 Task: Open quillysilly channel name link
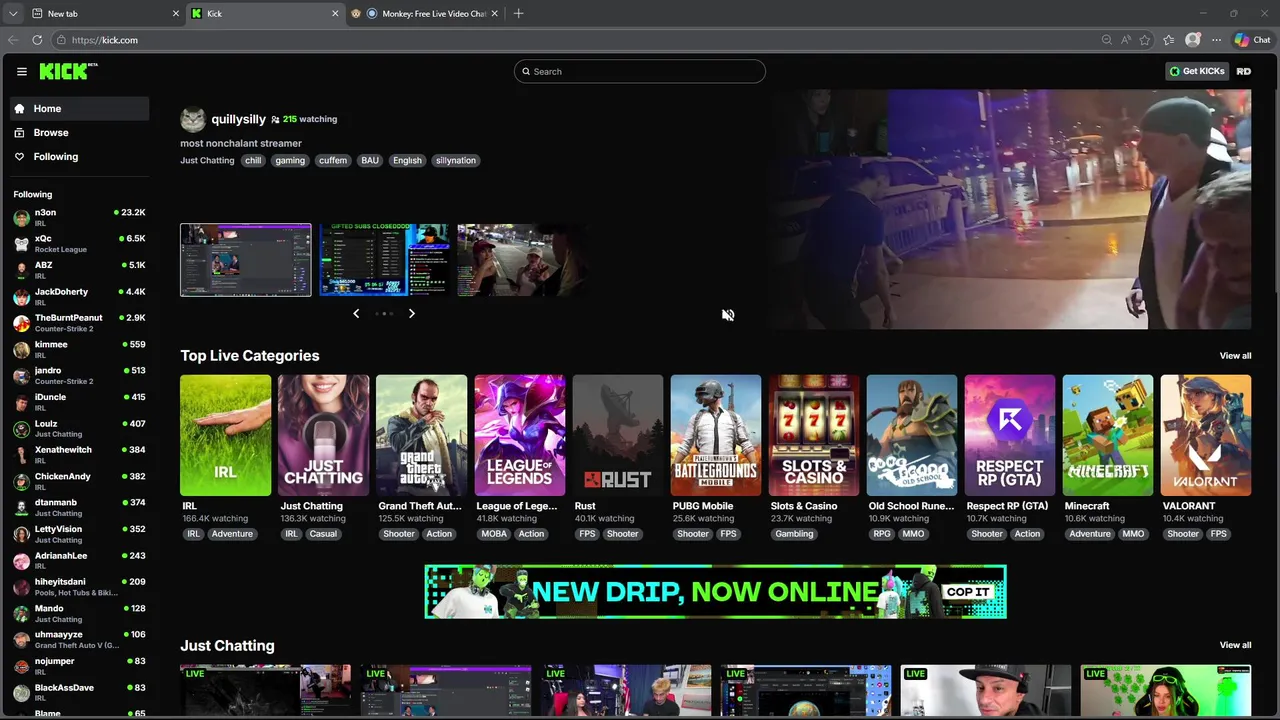(x=238, y=119)
